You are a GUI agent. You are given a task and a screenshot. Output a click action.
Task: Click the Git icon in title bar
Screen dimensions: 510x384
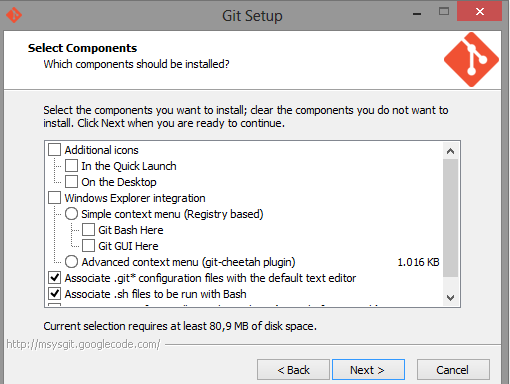pyautogui.click(x=14, y=15)
